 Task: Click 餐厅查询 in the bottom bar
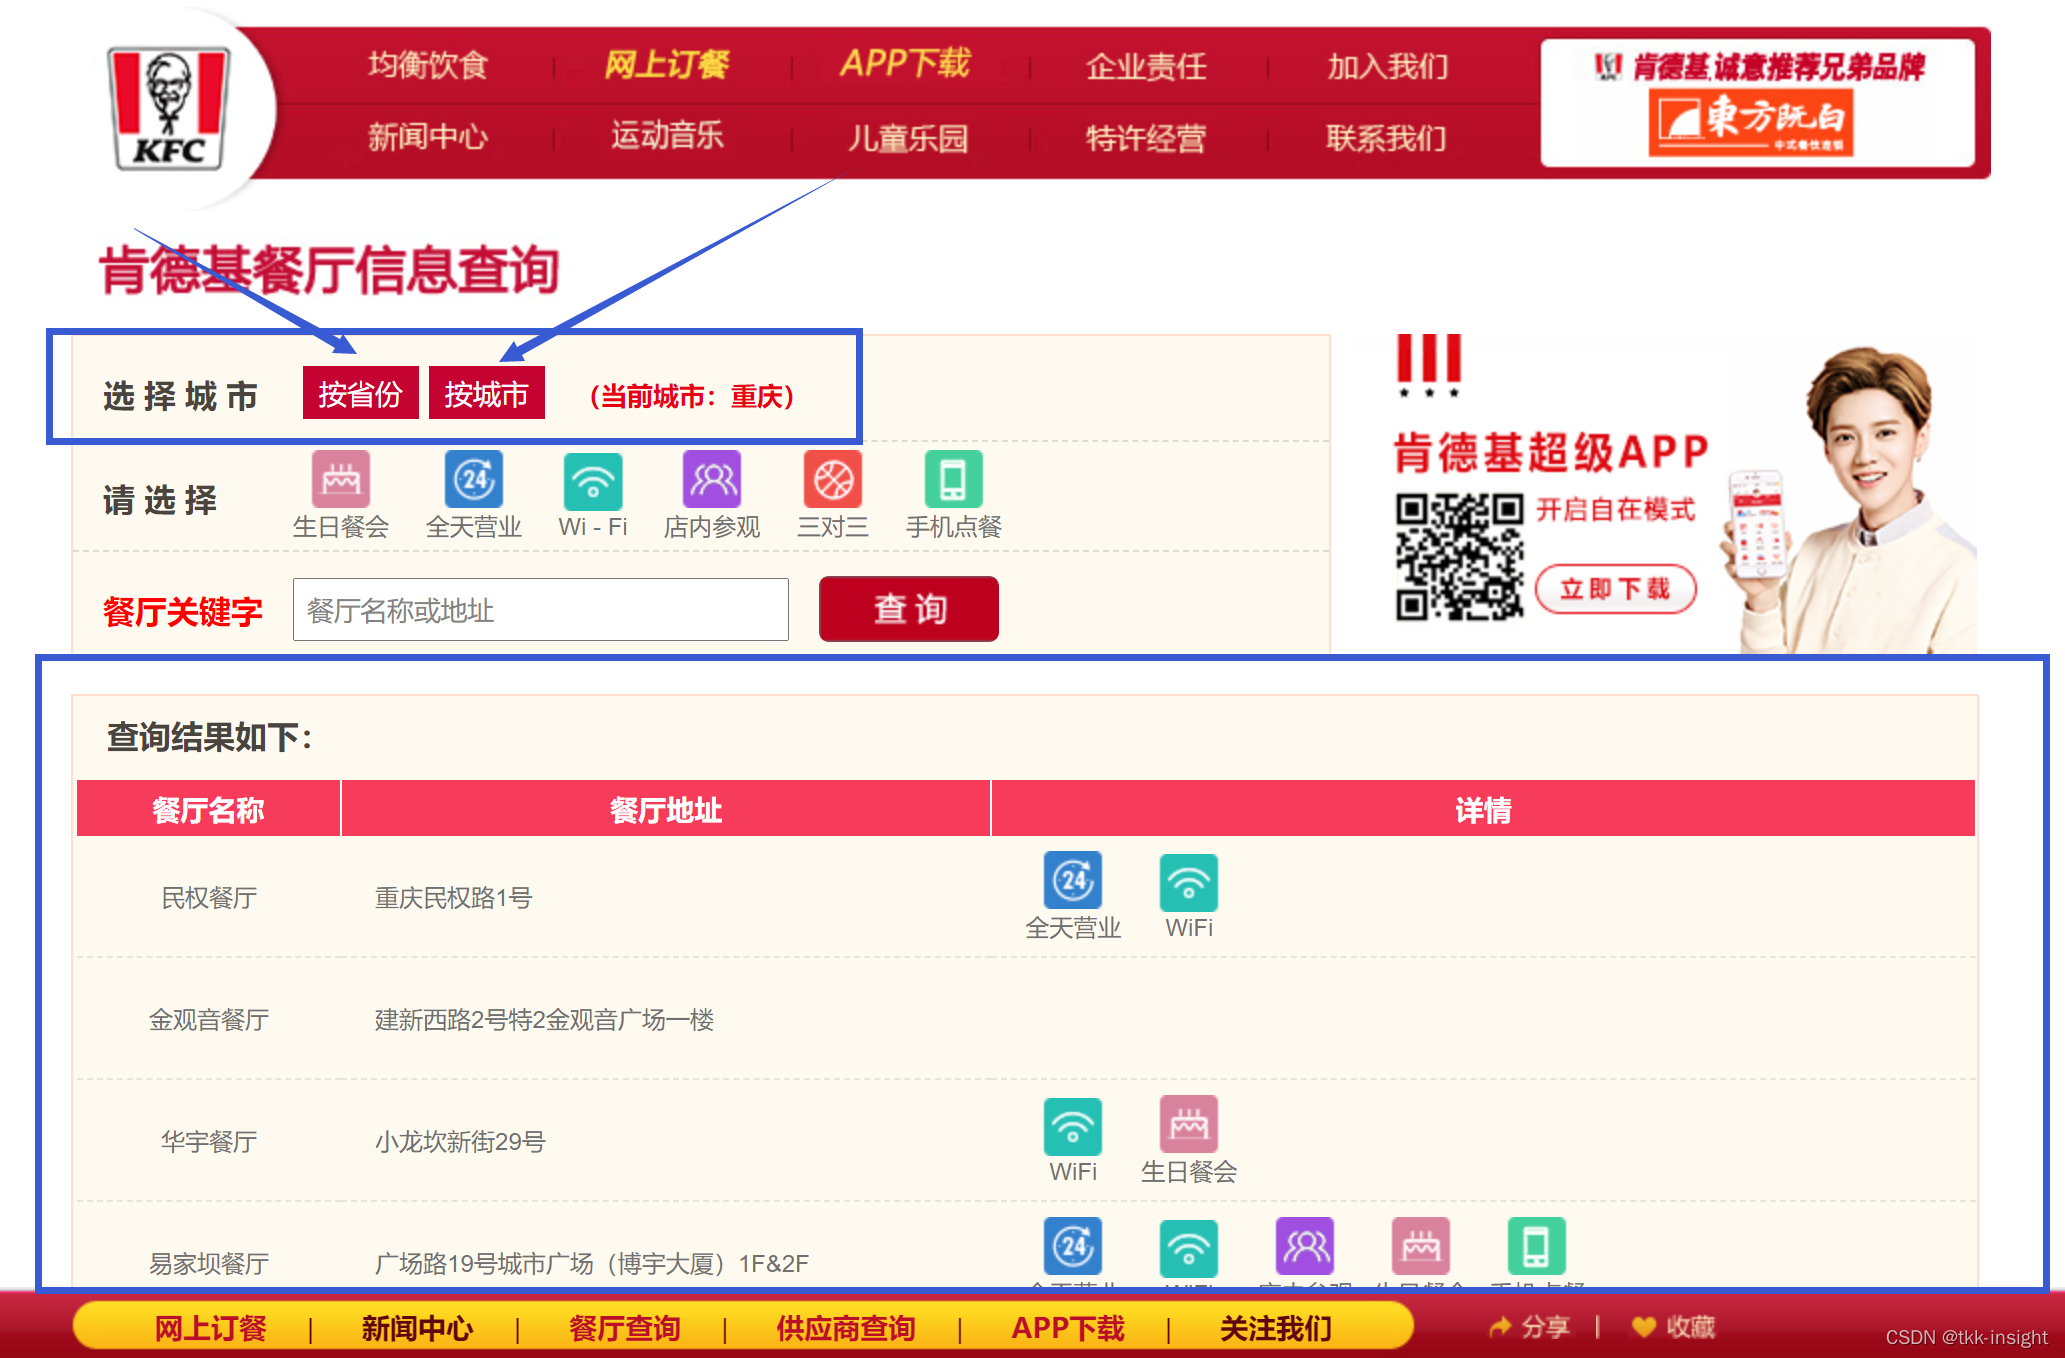tap(625, 1328)
